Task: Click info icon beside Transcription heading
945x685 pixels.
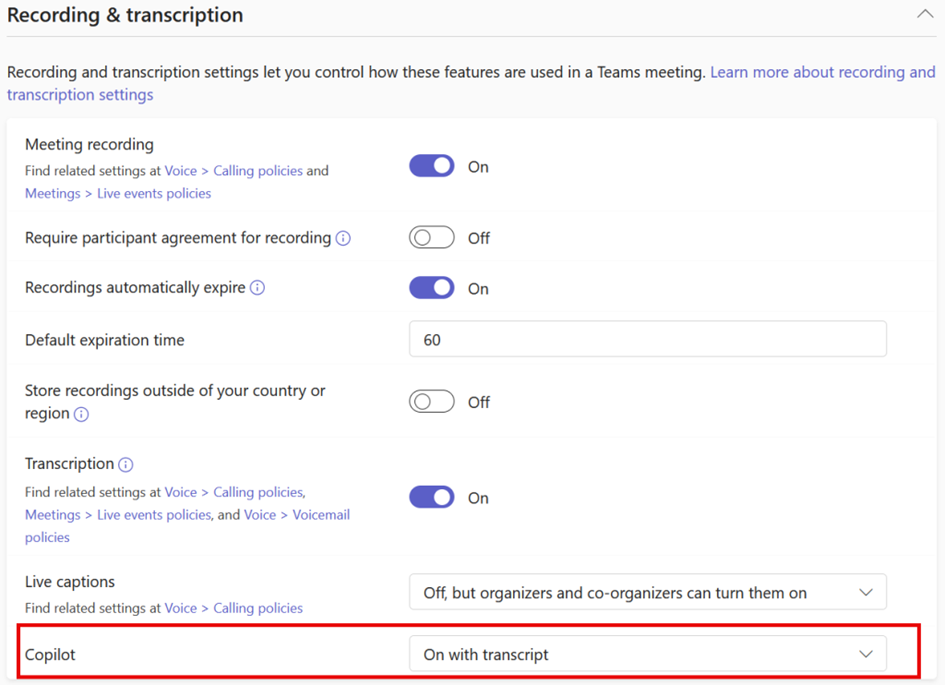Action: pos(125,464)
